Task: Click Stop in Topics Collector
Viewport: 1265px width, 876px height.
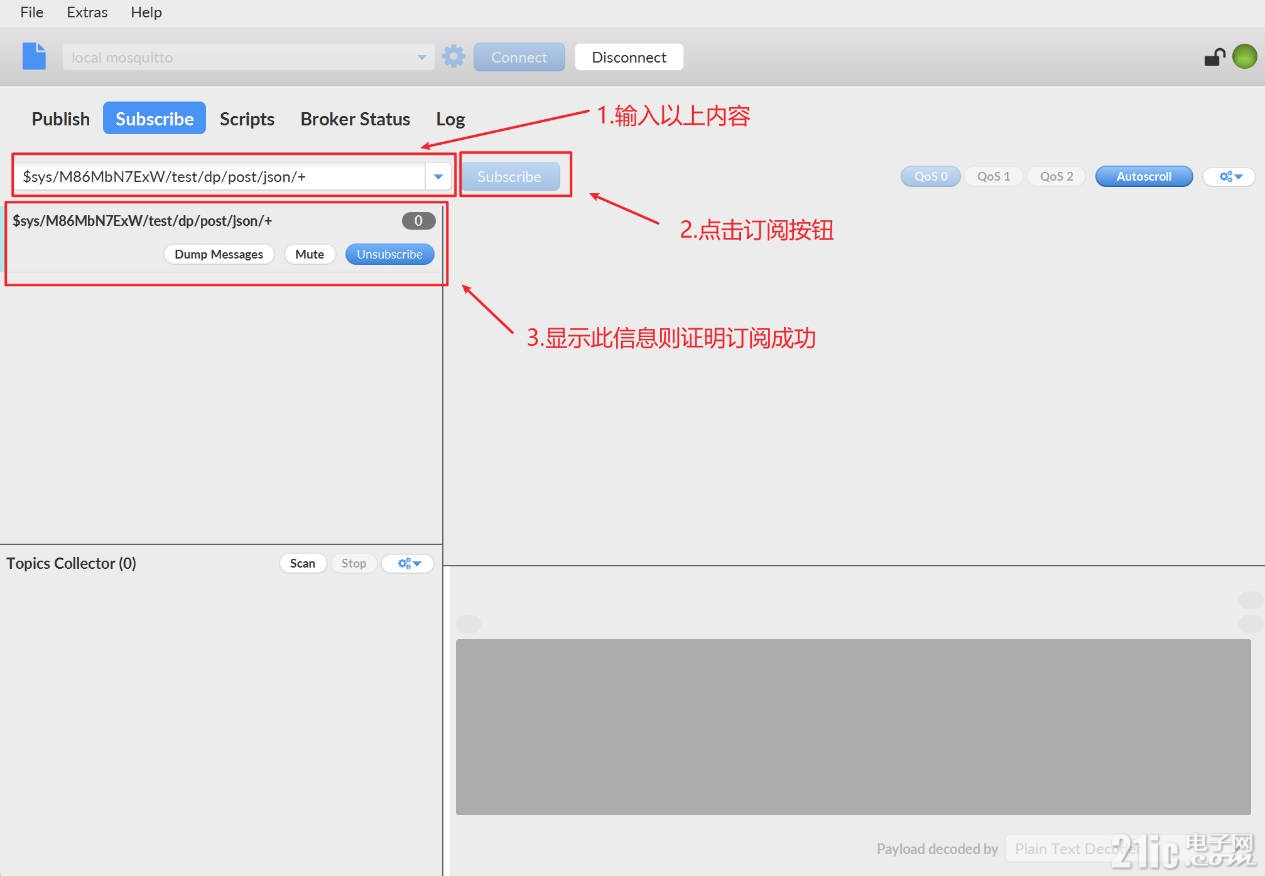Action: 354,563
